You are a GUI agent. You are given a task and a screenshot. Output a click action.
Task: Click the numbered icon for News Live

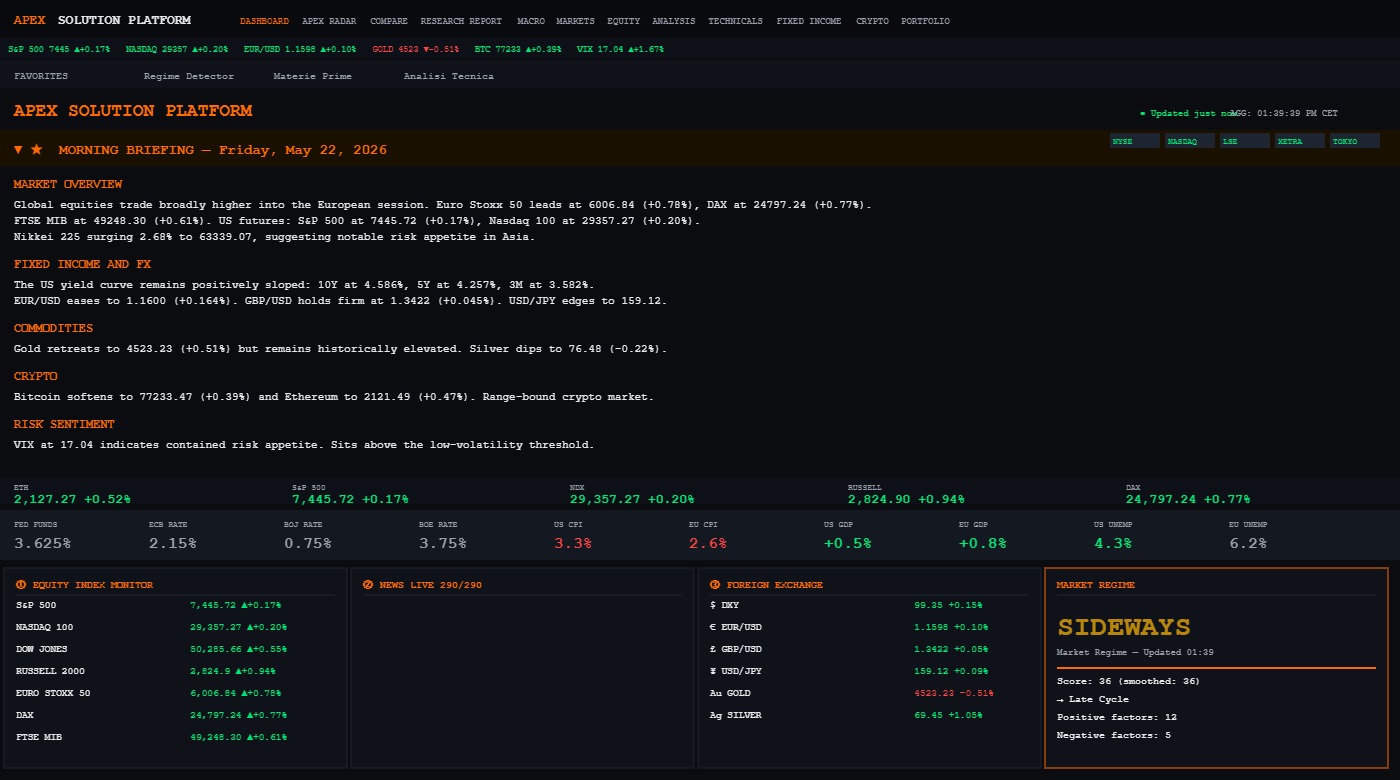[368, 585]
